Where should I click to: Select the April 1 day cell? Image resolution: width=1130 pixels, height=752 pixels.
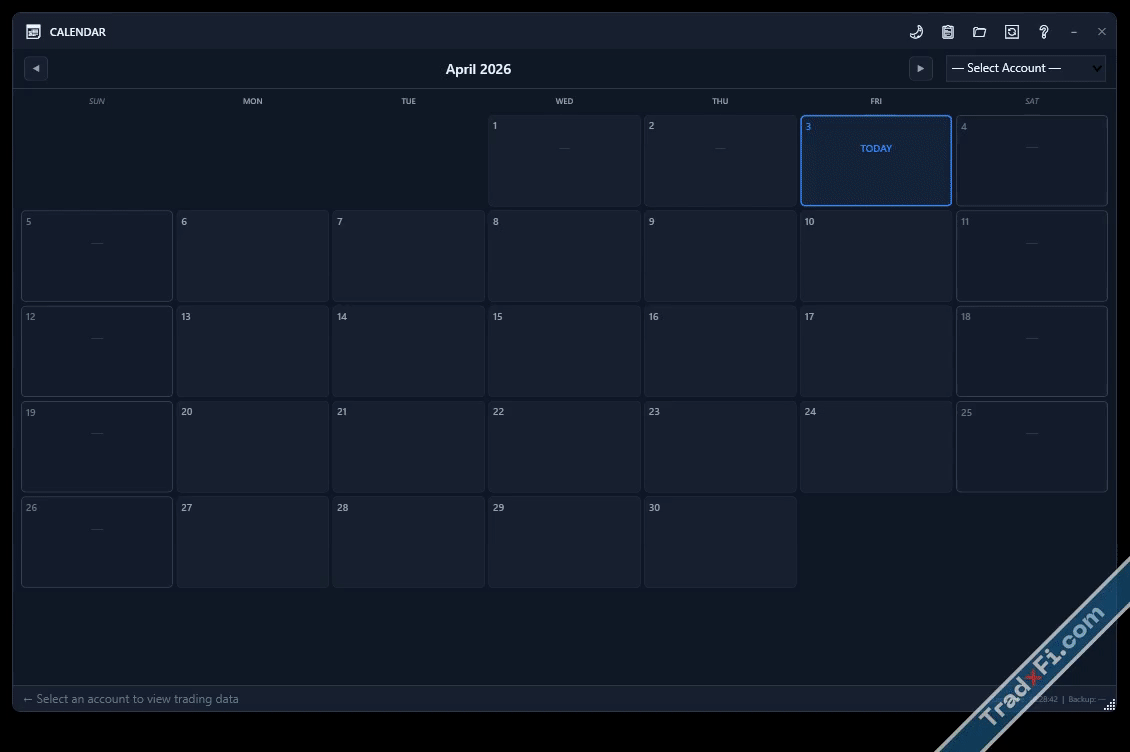point(564,161)
